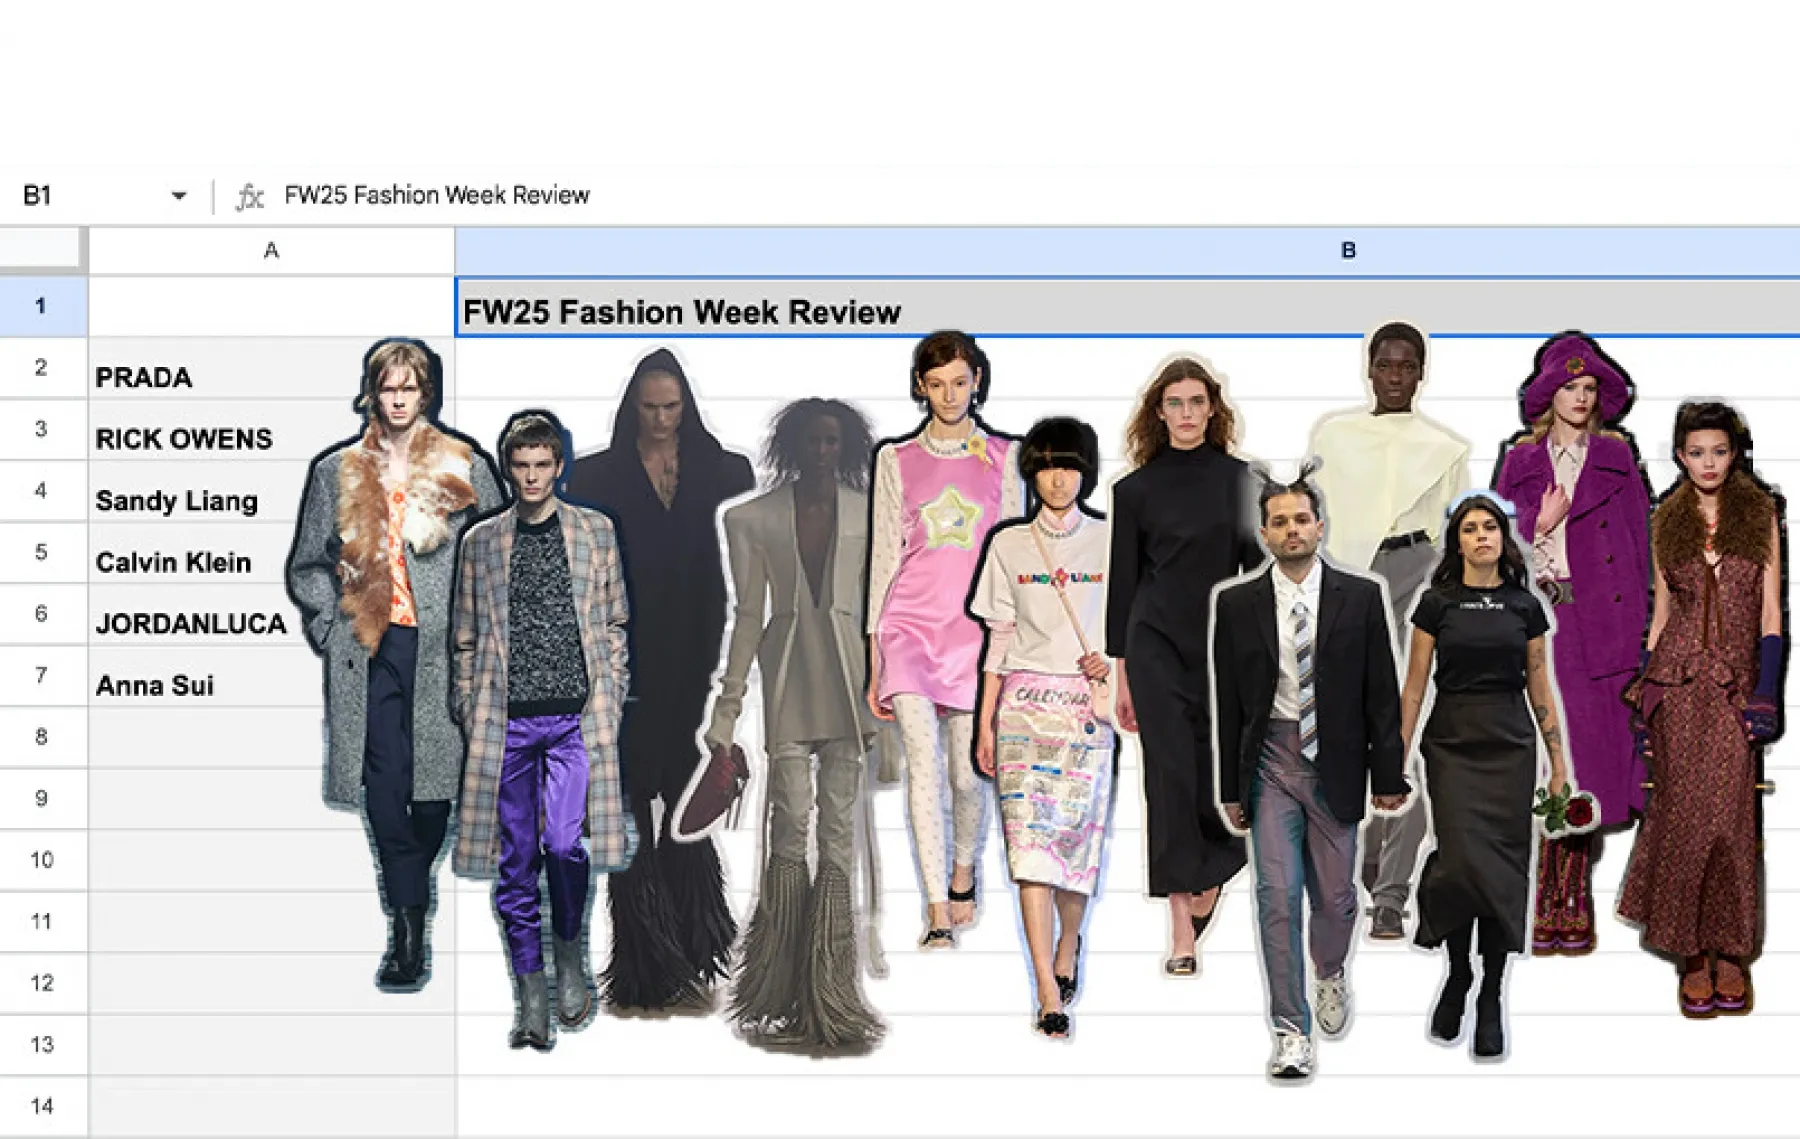Select row 3 header
The image size is (1800, 1139).
pos(43,430)
